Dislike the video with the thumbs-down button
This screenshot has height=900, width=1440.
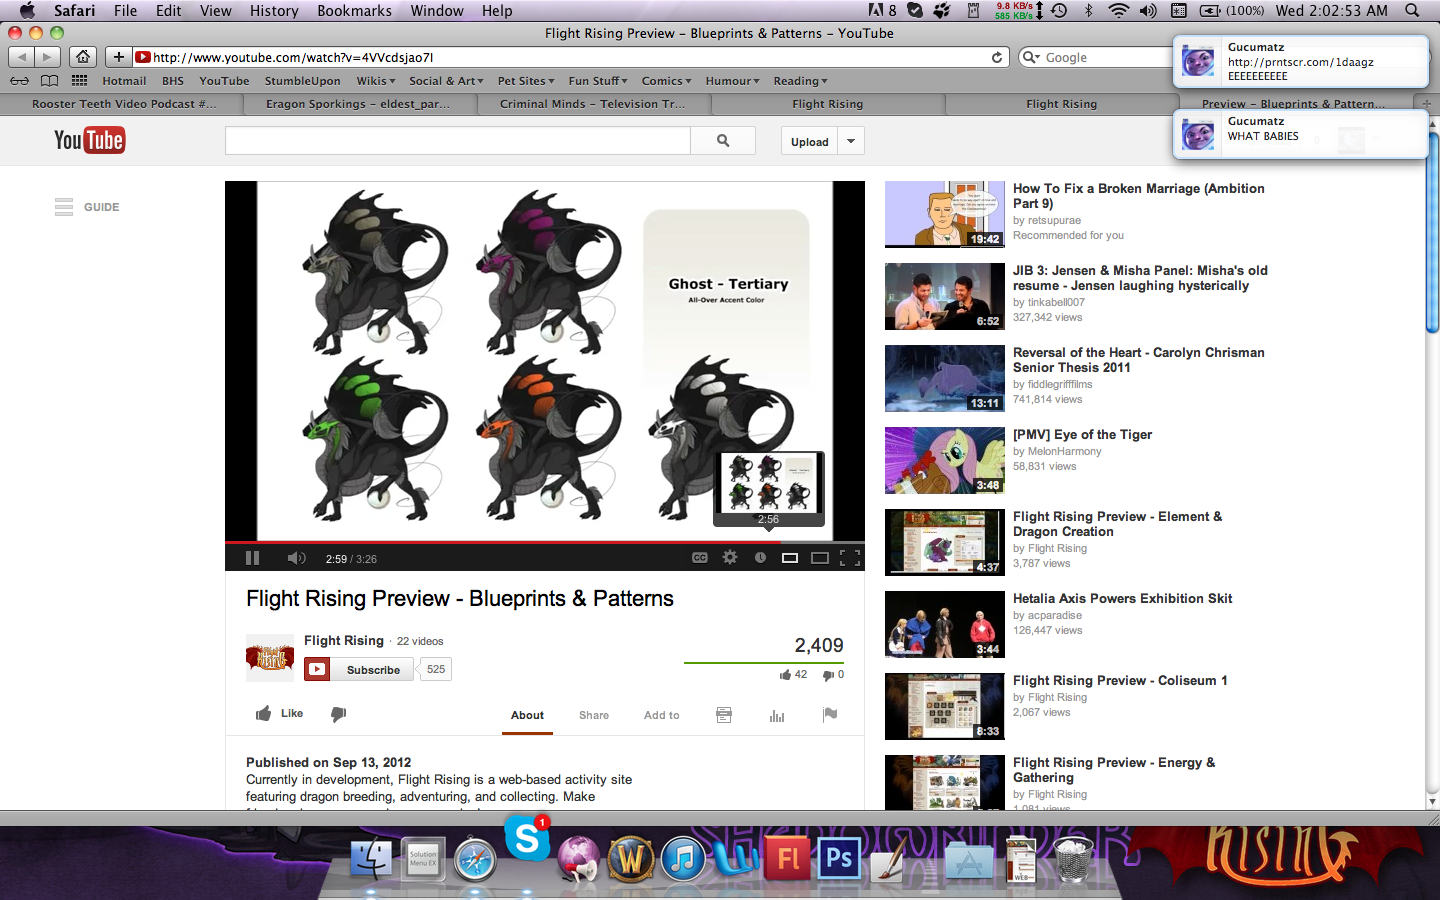tap(339, 714)
